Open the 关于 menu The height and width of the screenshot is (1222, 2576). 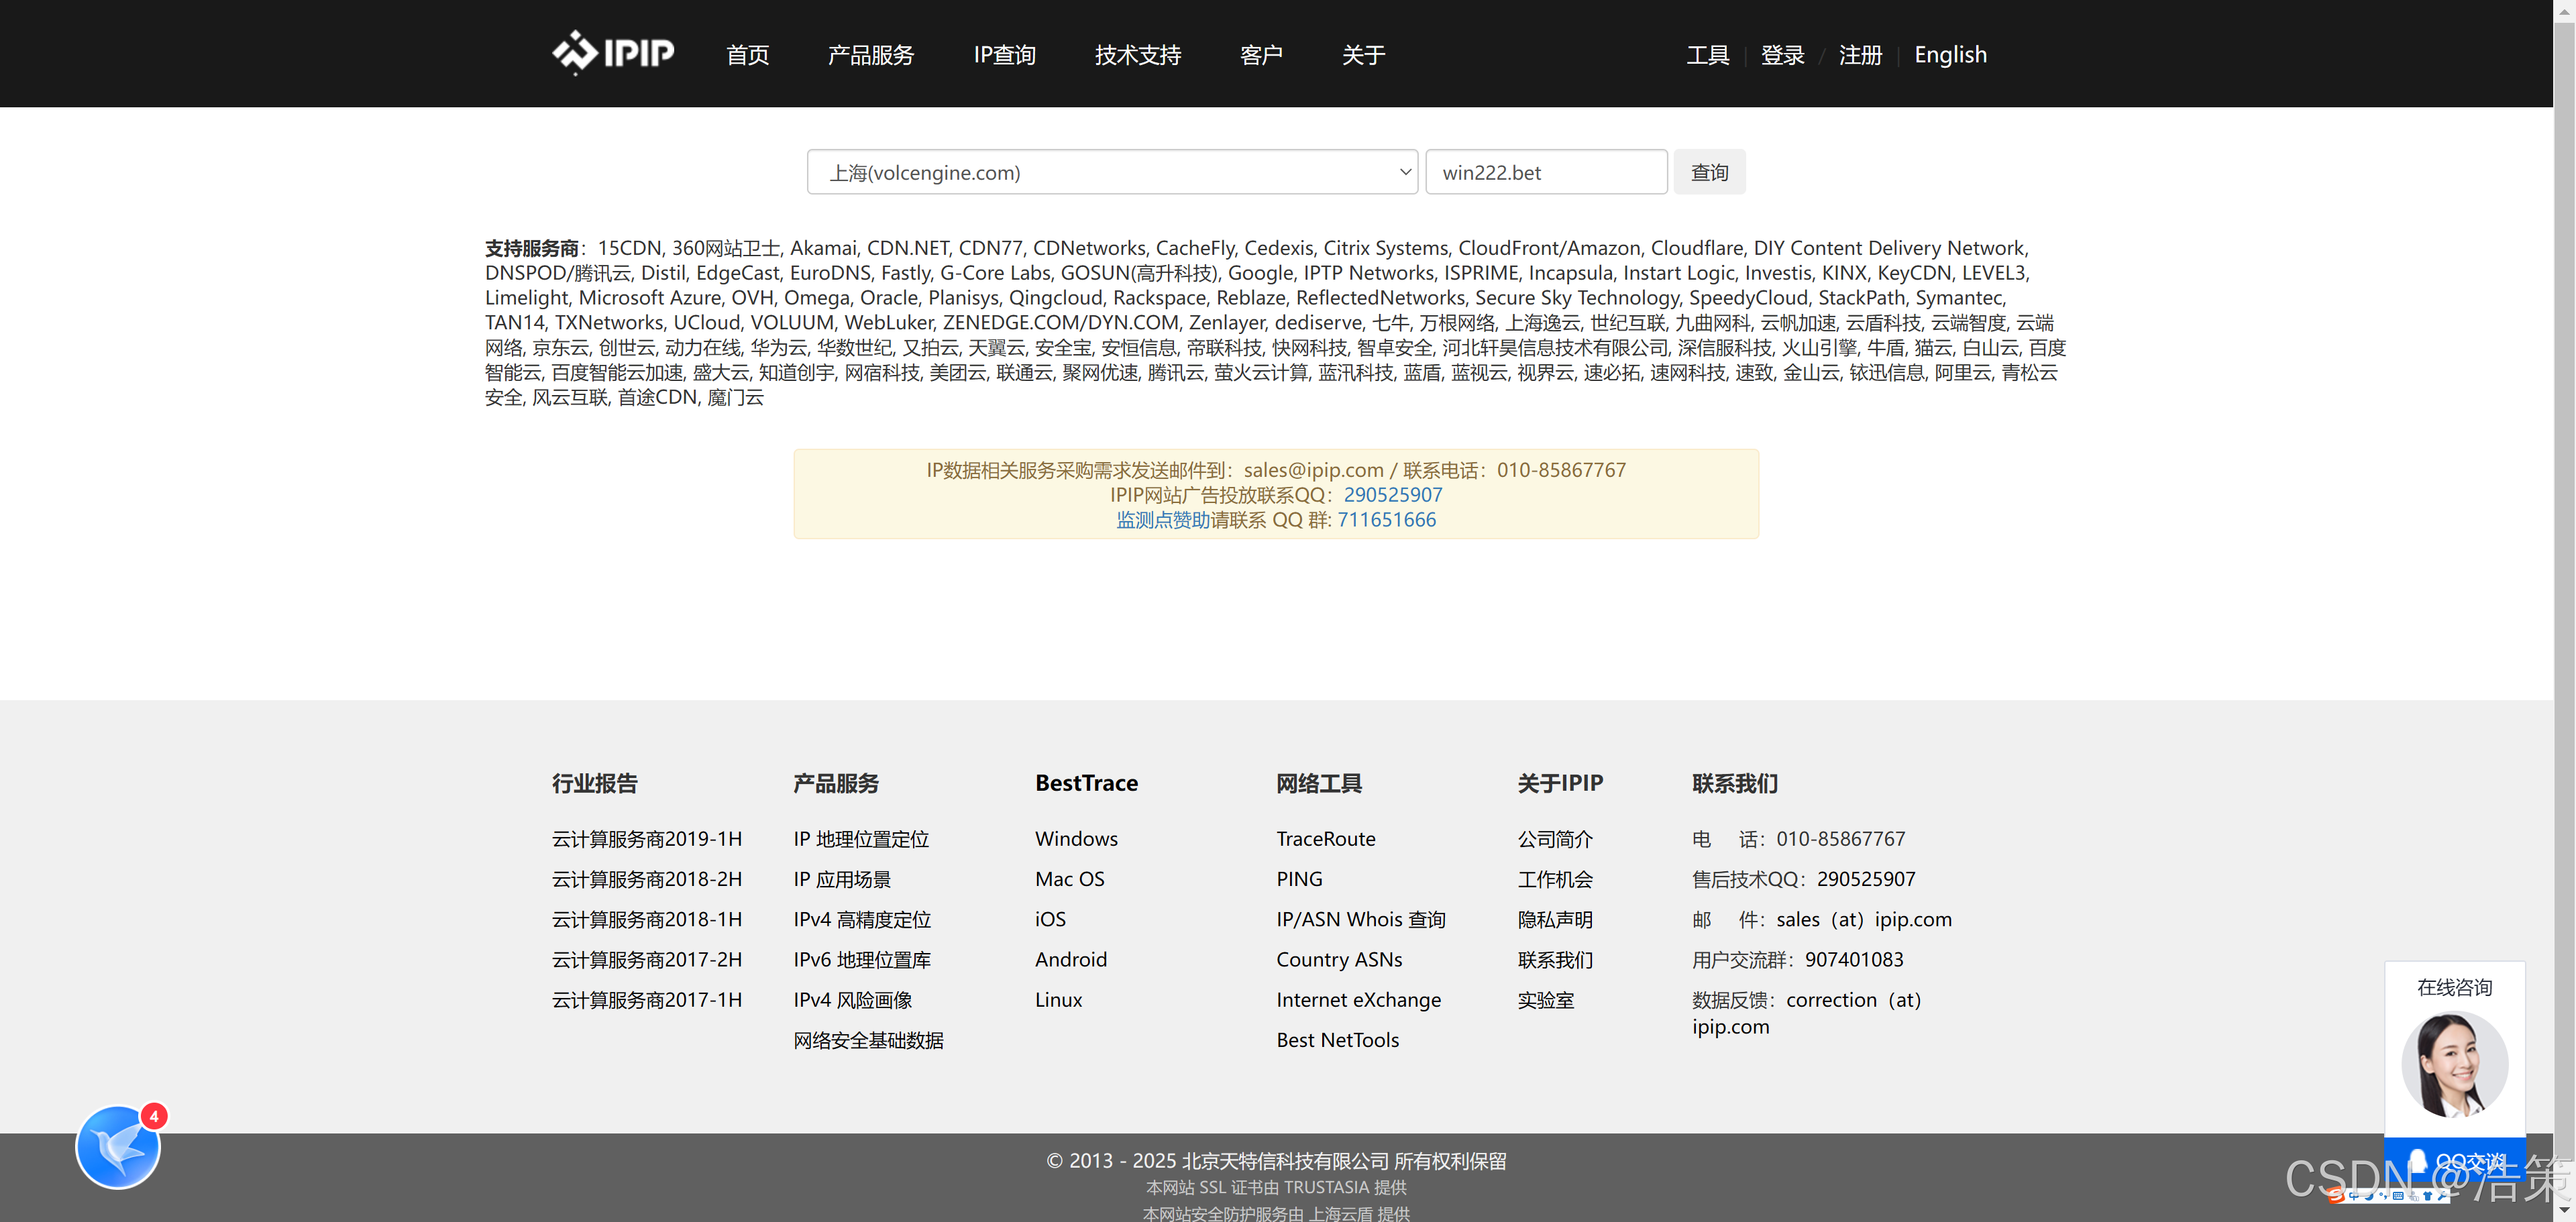(1363, 55)
